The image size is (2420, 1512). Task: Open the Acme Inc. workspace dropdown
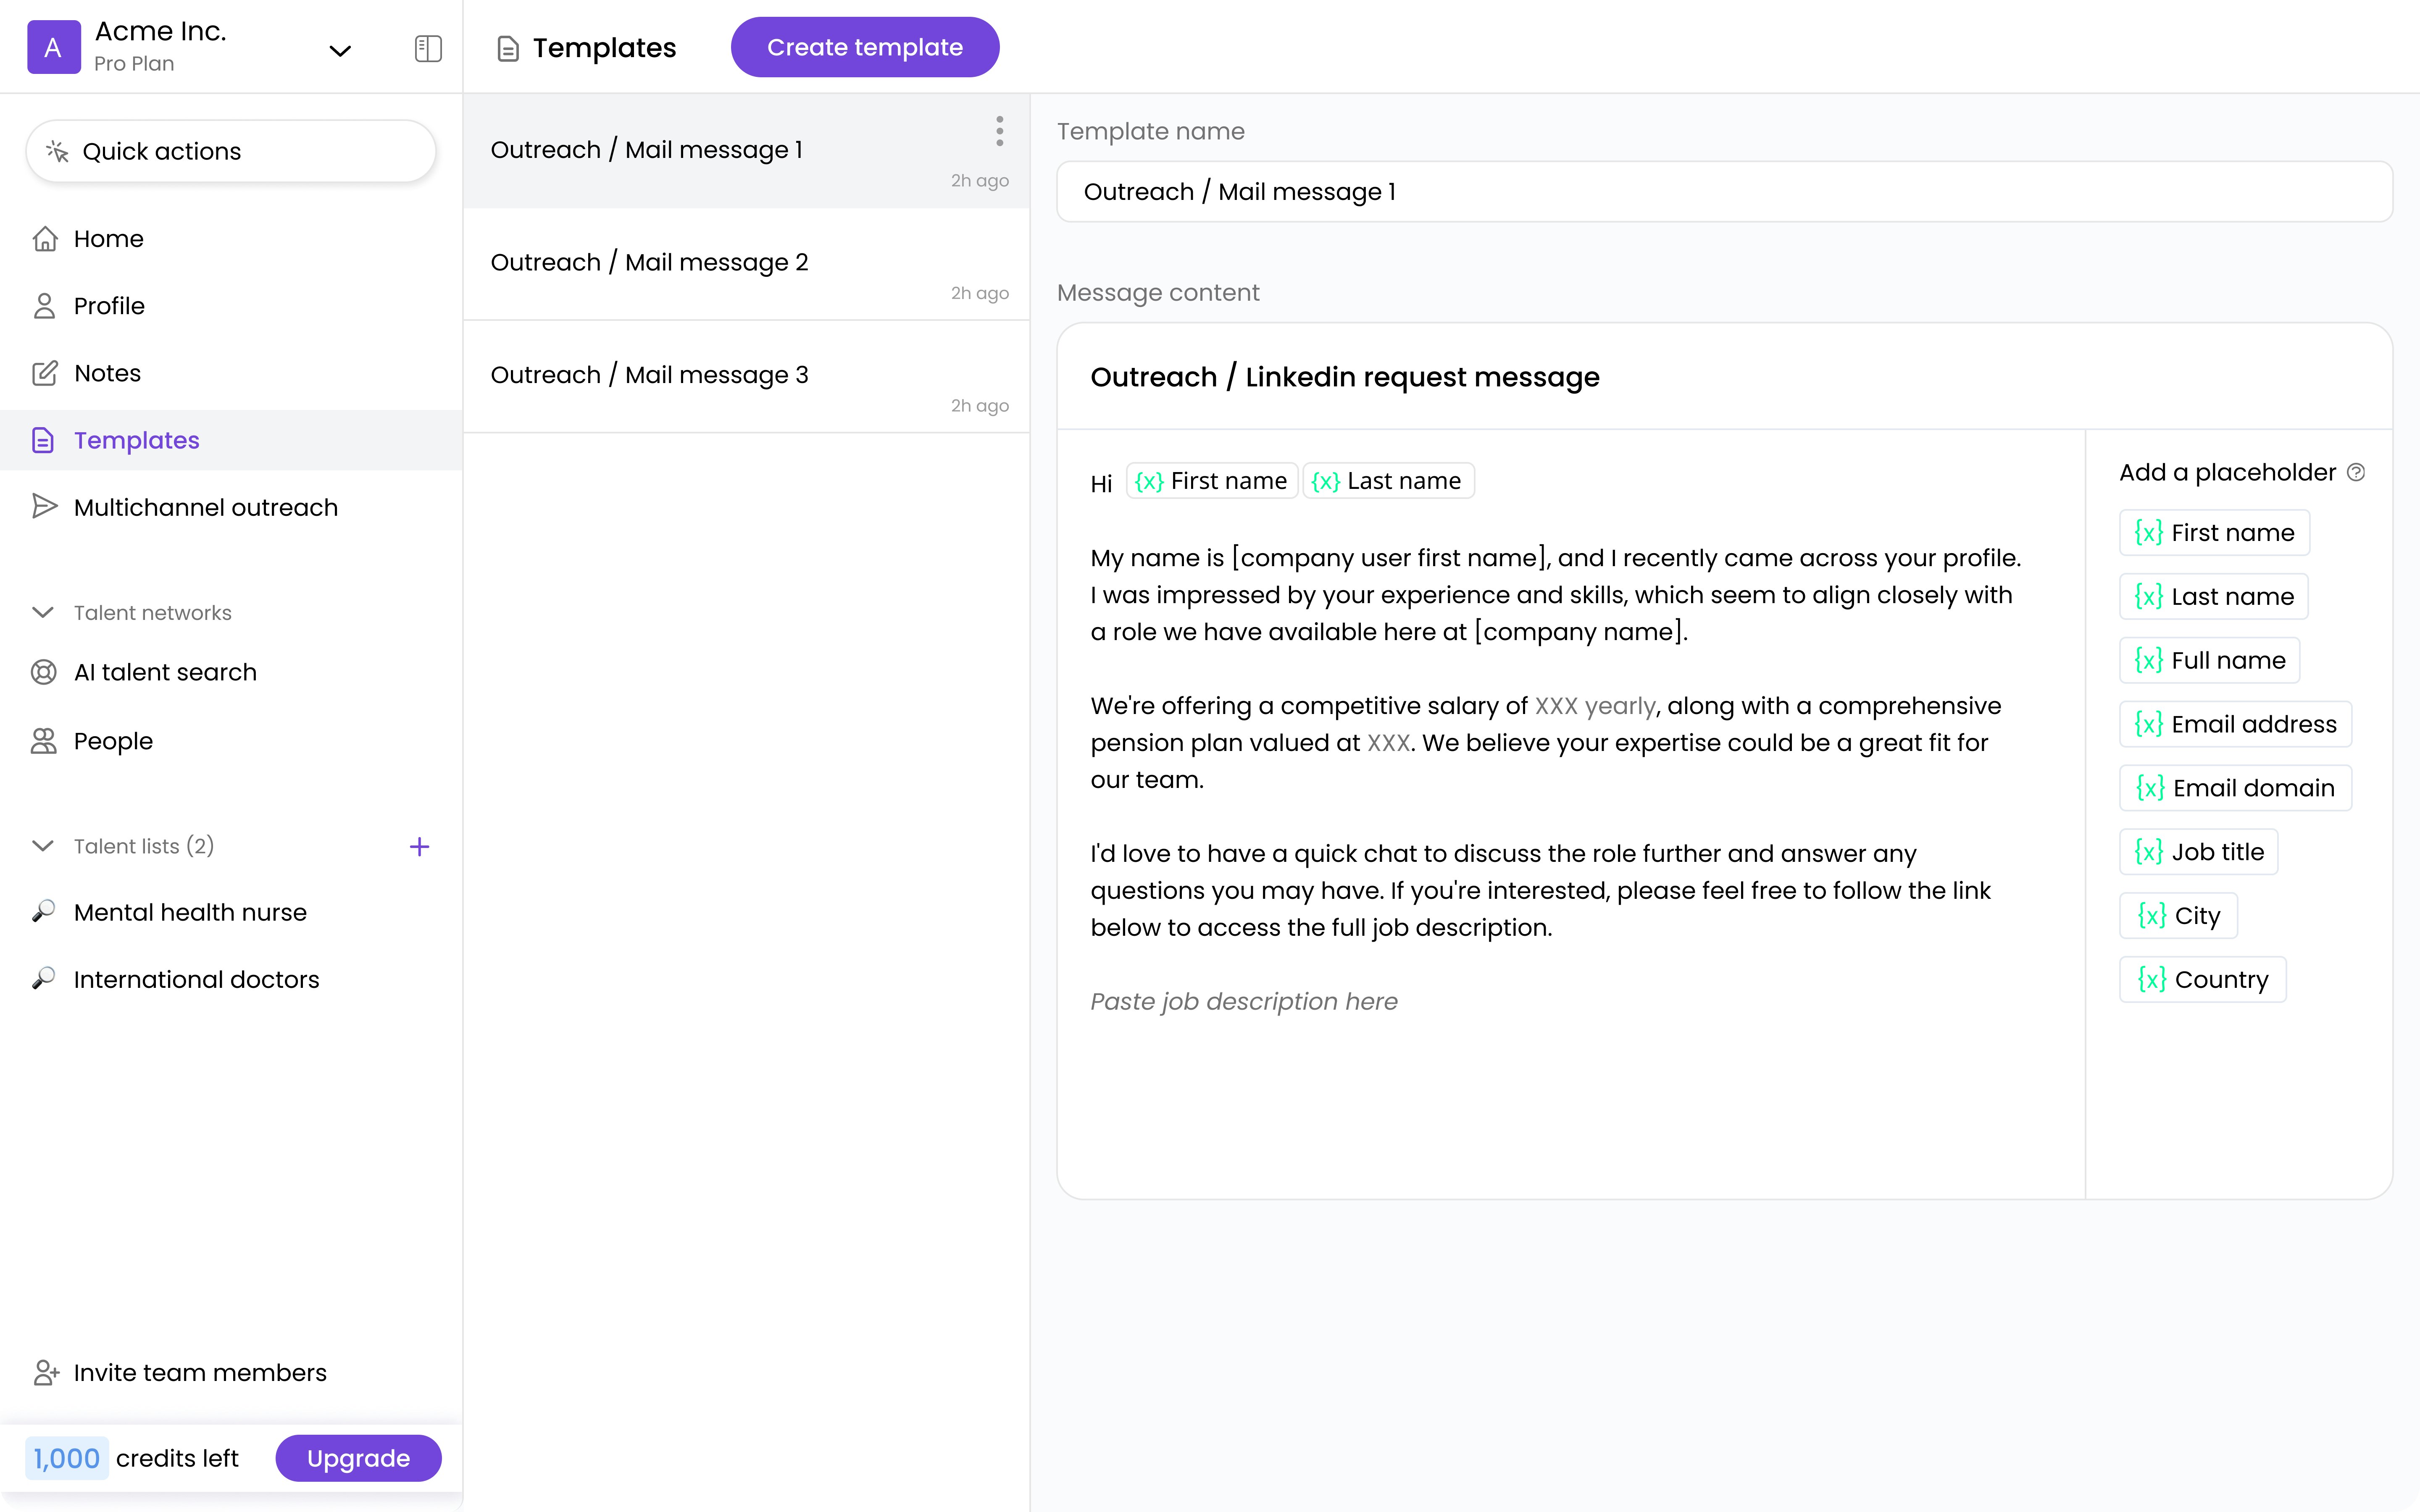(x=340, y=50)
